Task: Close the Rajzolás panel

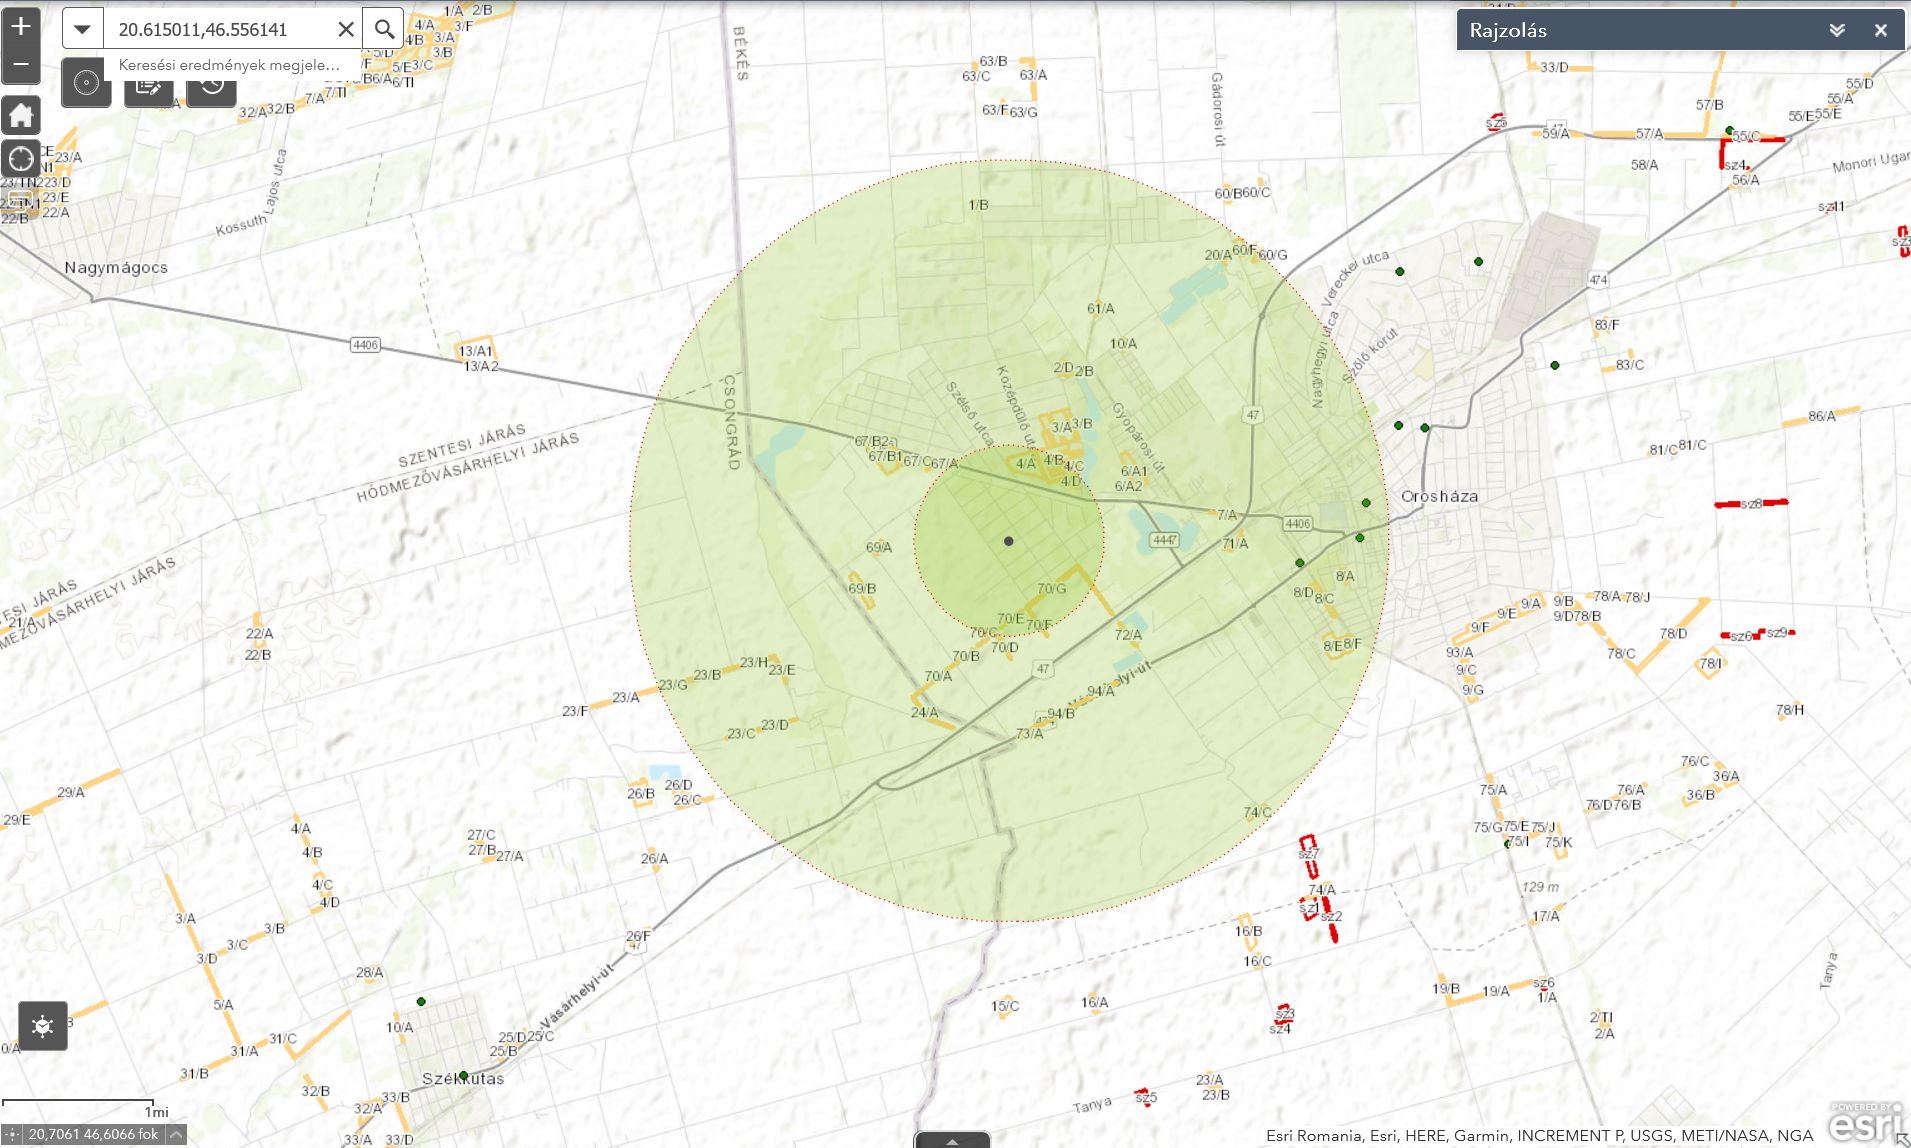Action: pos(1880,30)
